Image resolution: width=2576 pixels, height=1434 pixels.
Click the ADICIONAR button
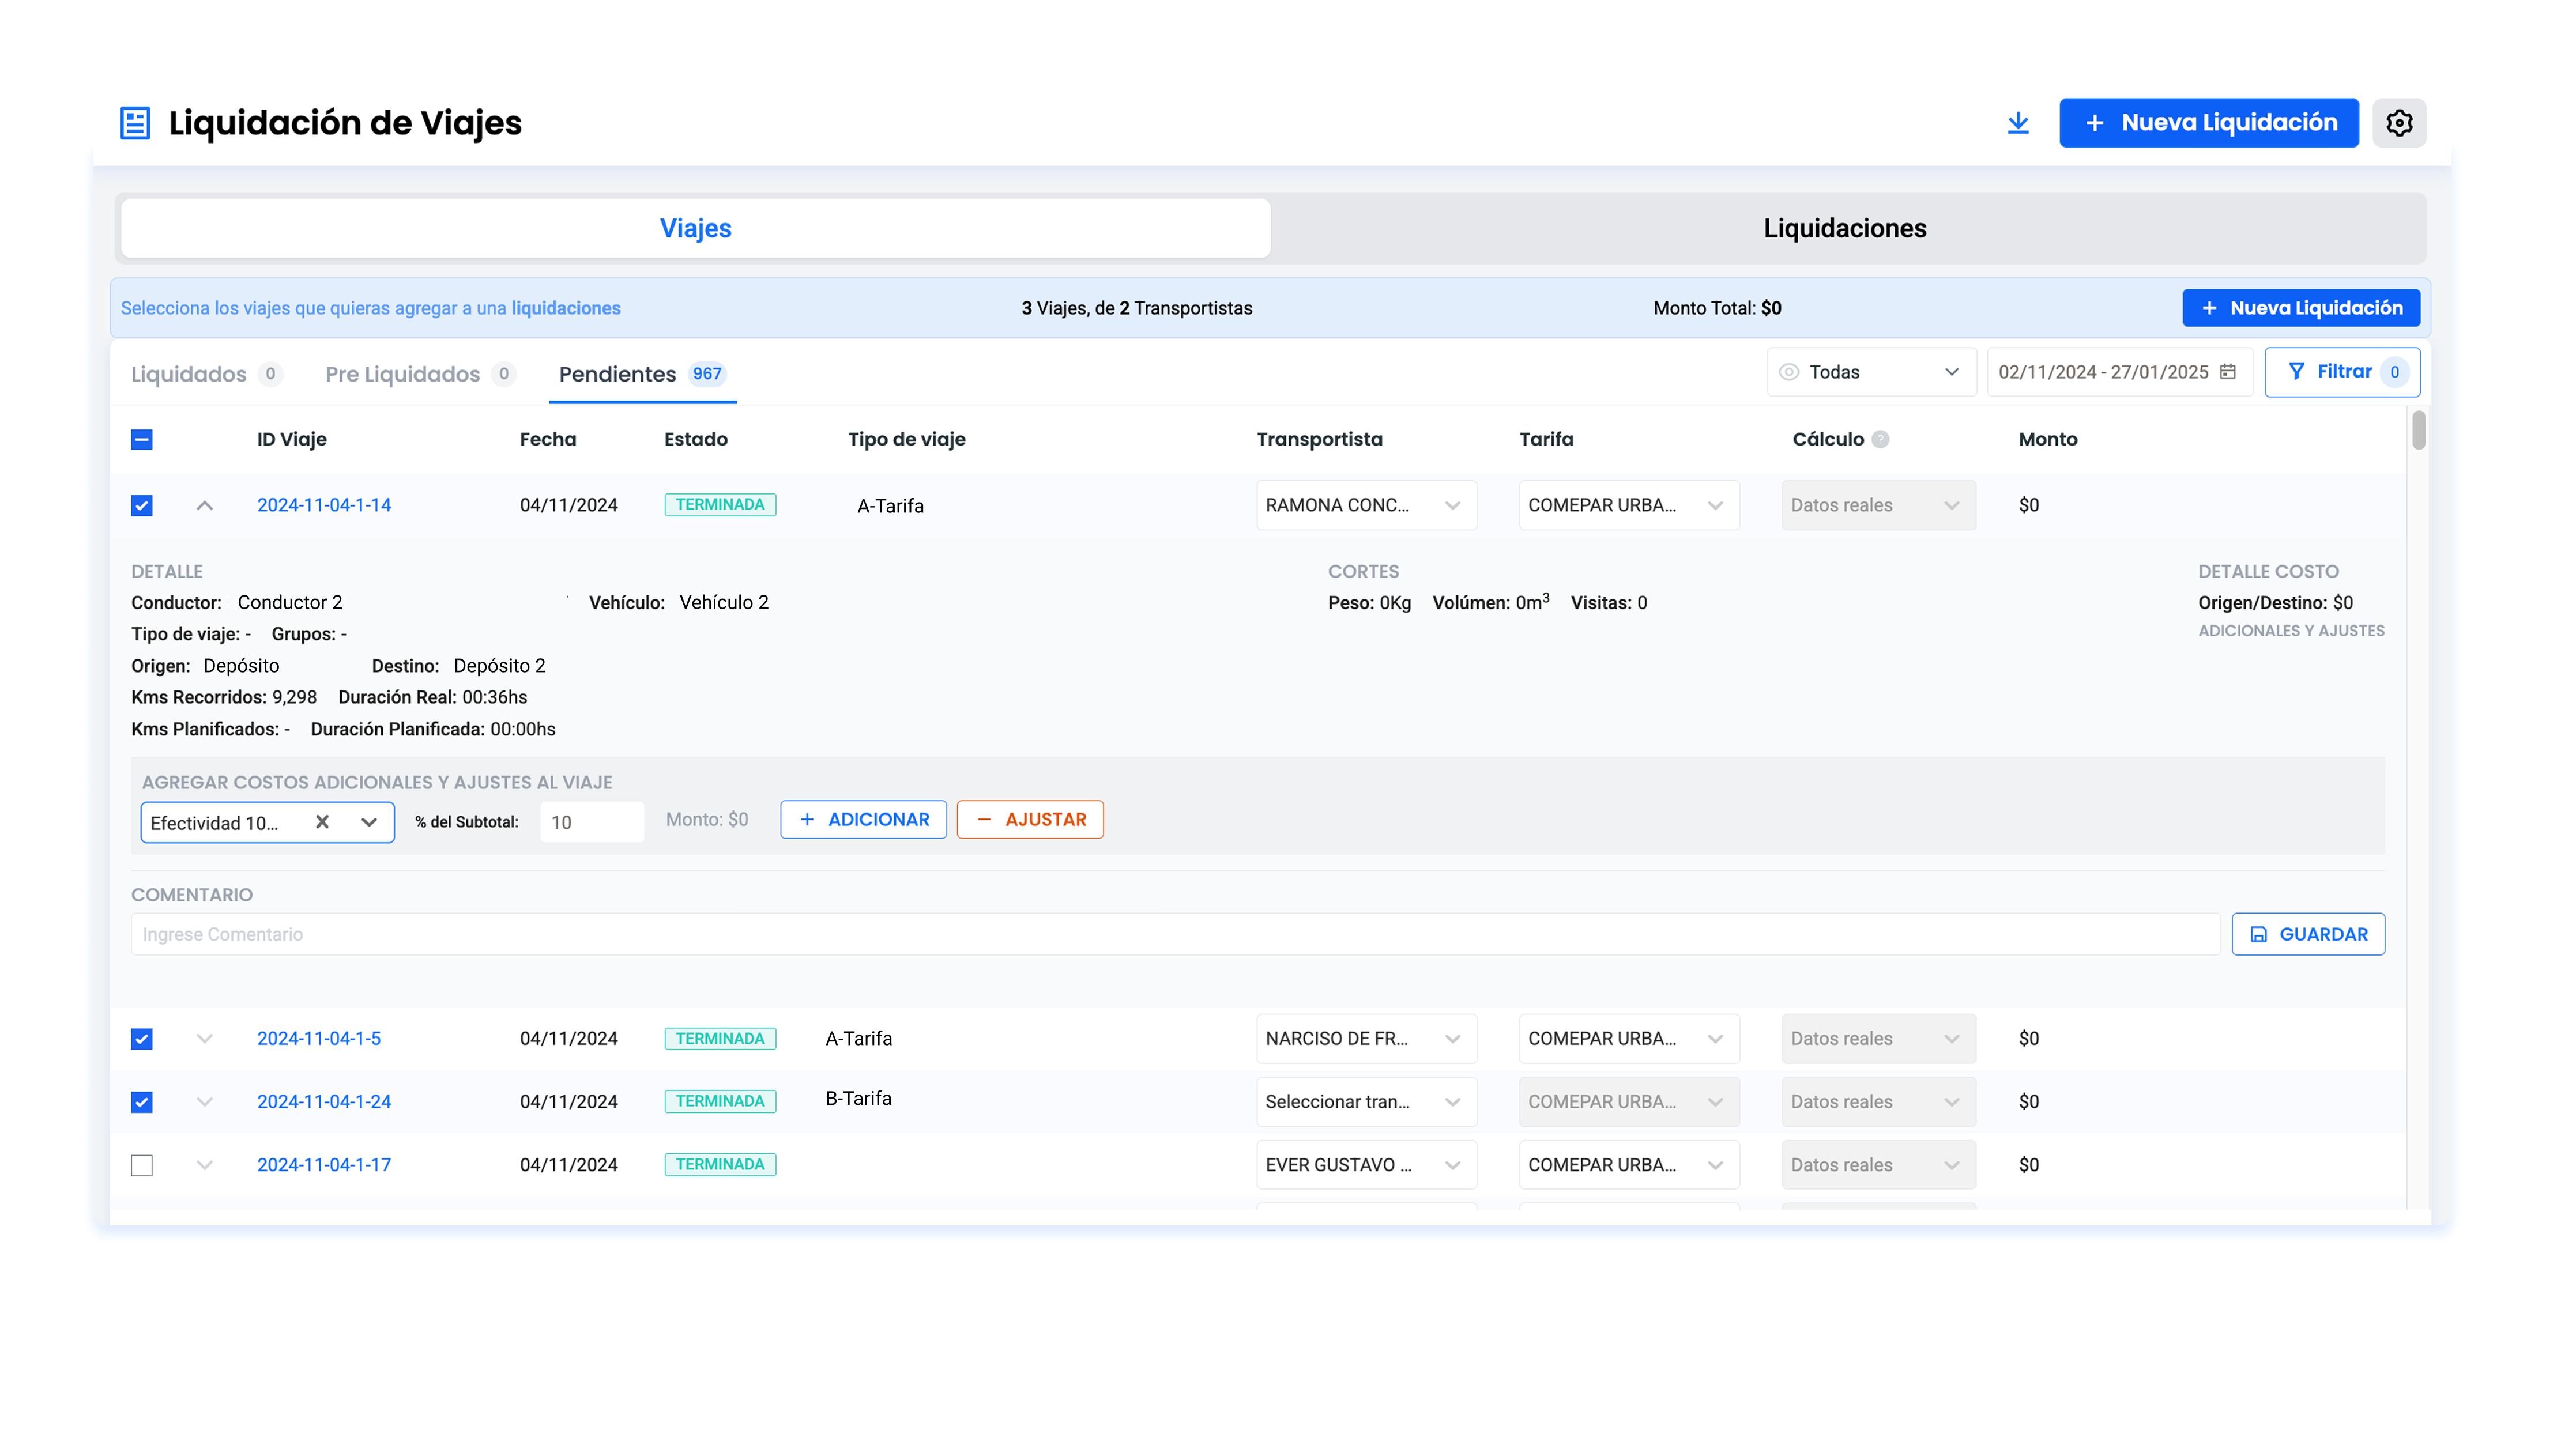pos(863,819)
